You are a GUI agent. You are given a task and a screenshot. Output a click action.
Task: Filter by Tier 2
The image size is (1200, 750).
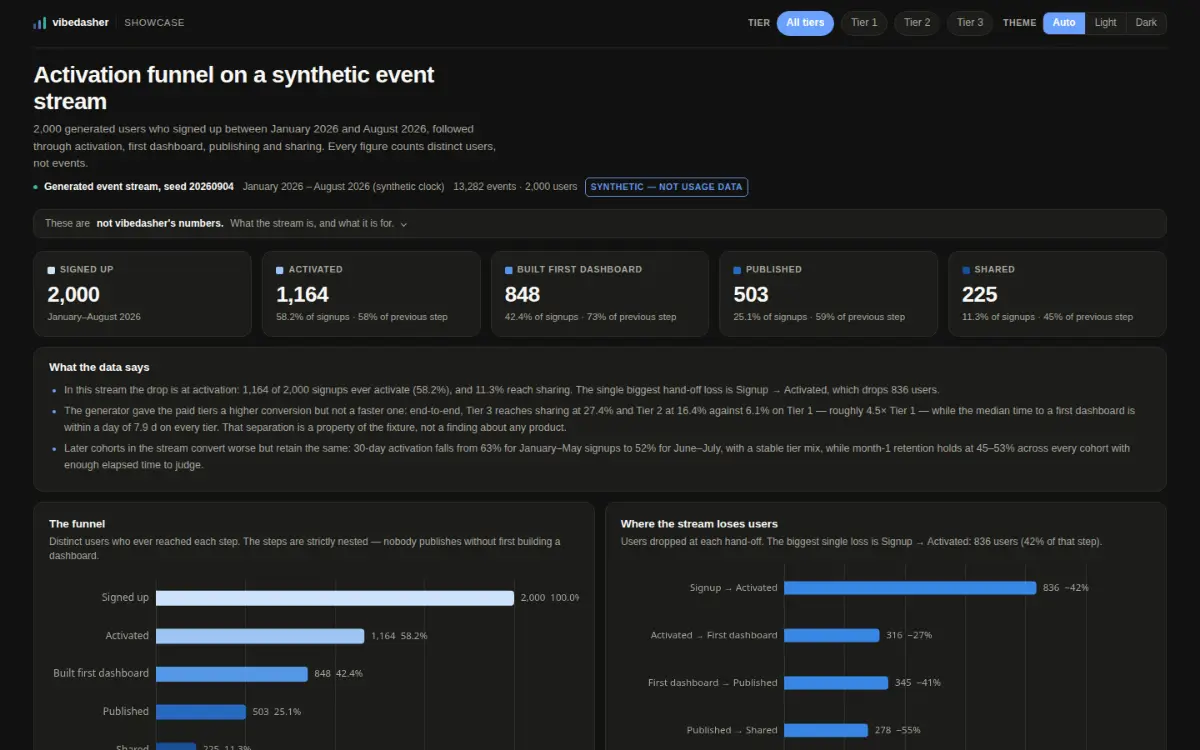coord(917,23)
